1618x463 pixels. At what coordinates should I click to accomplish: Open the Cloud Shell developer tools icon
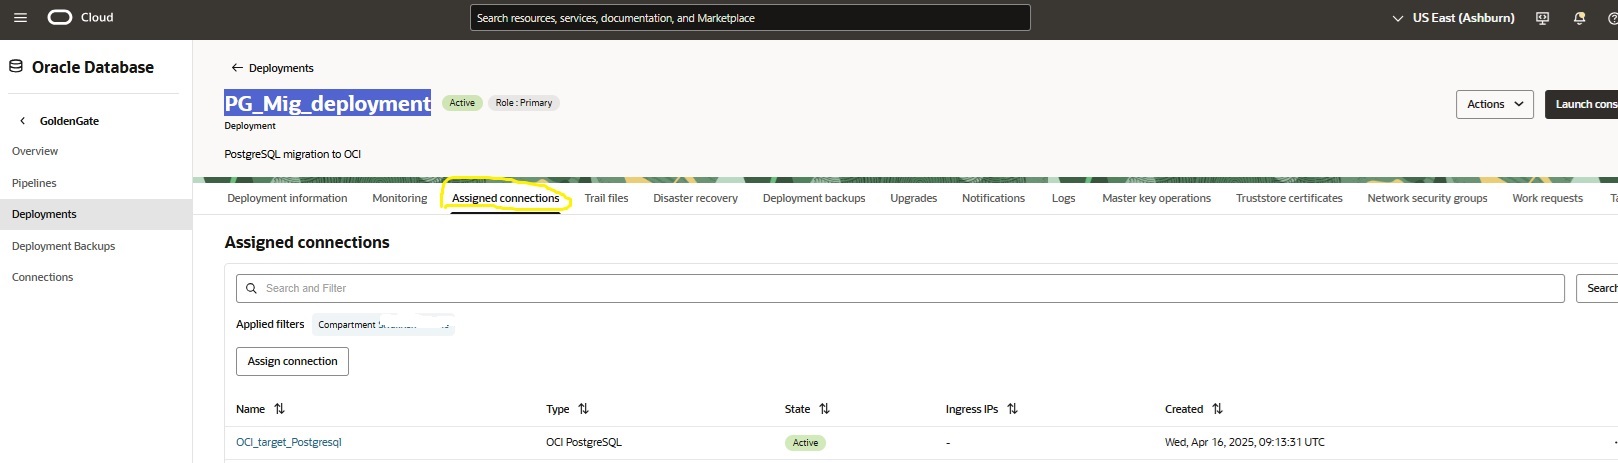(1542, 18)
